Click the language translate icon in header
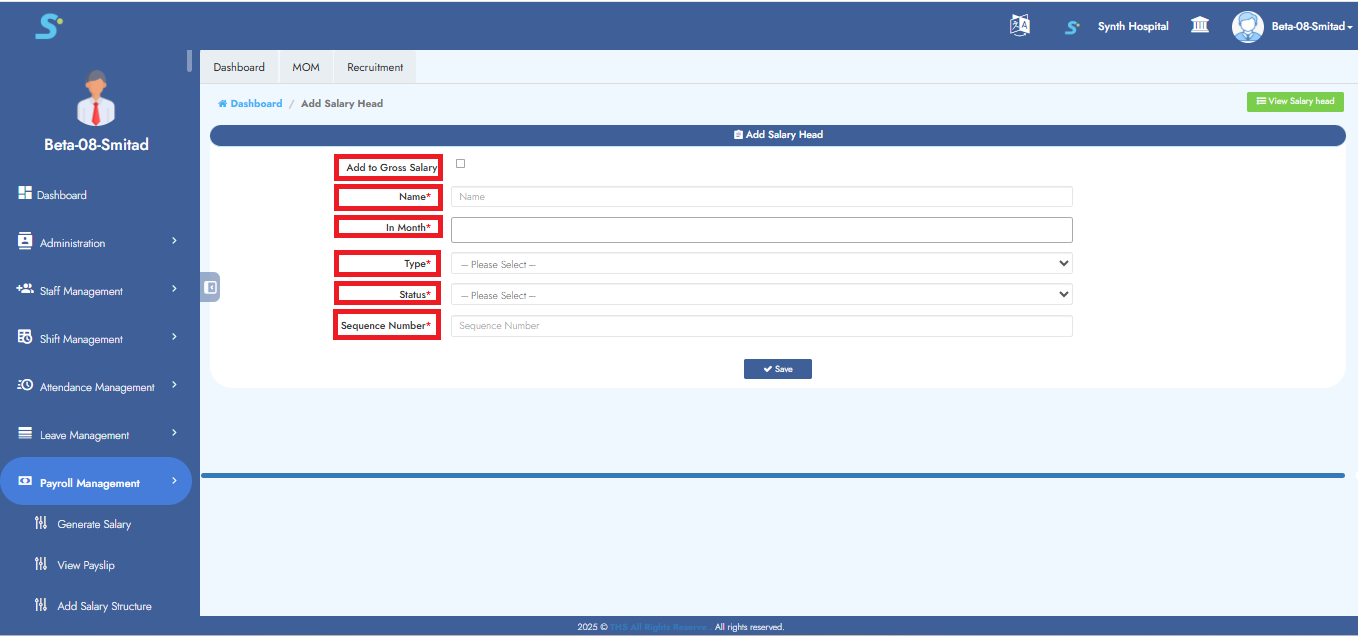Viewport: 1358px width, 636px height. coord(1019,26)
